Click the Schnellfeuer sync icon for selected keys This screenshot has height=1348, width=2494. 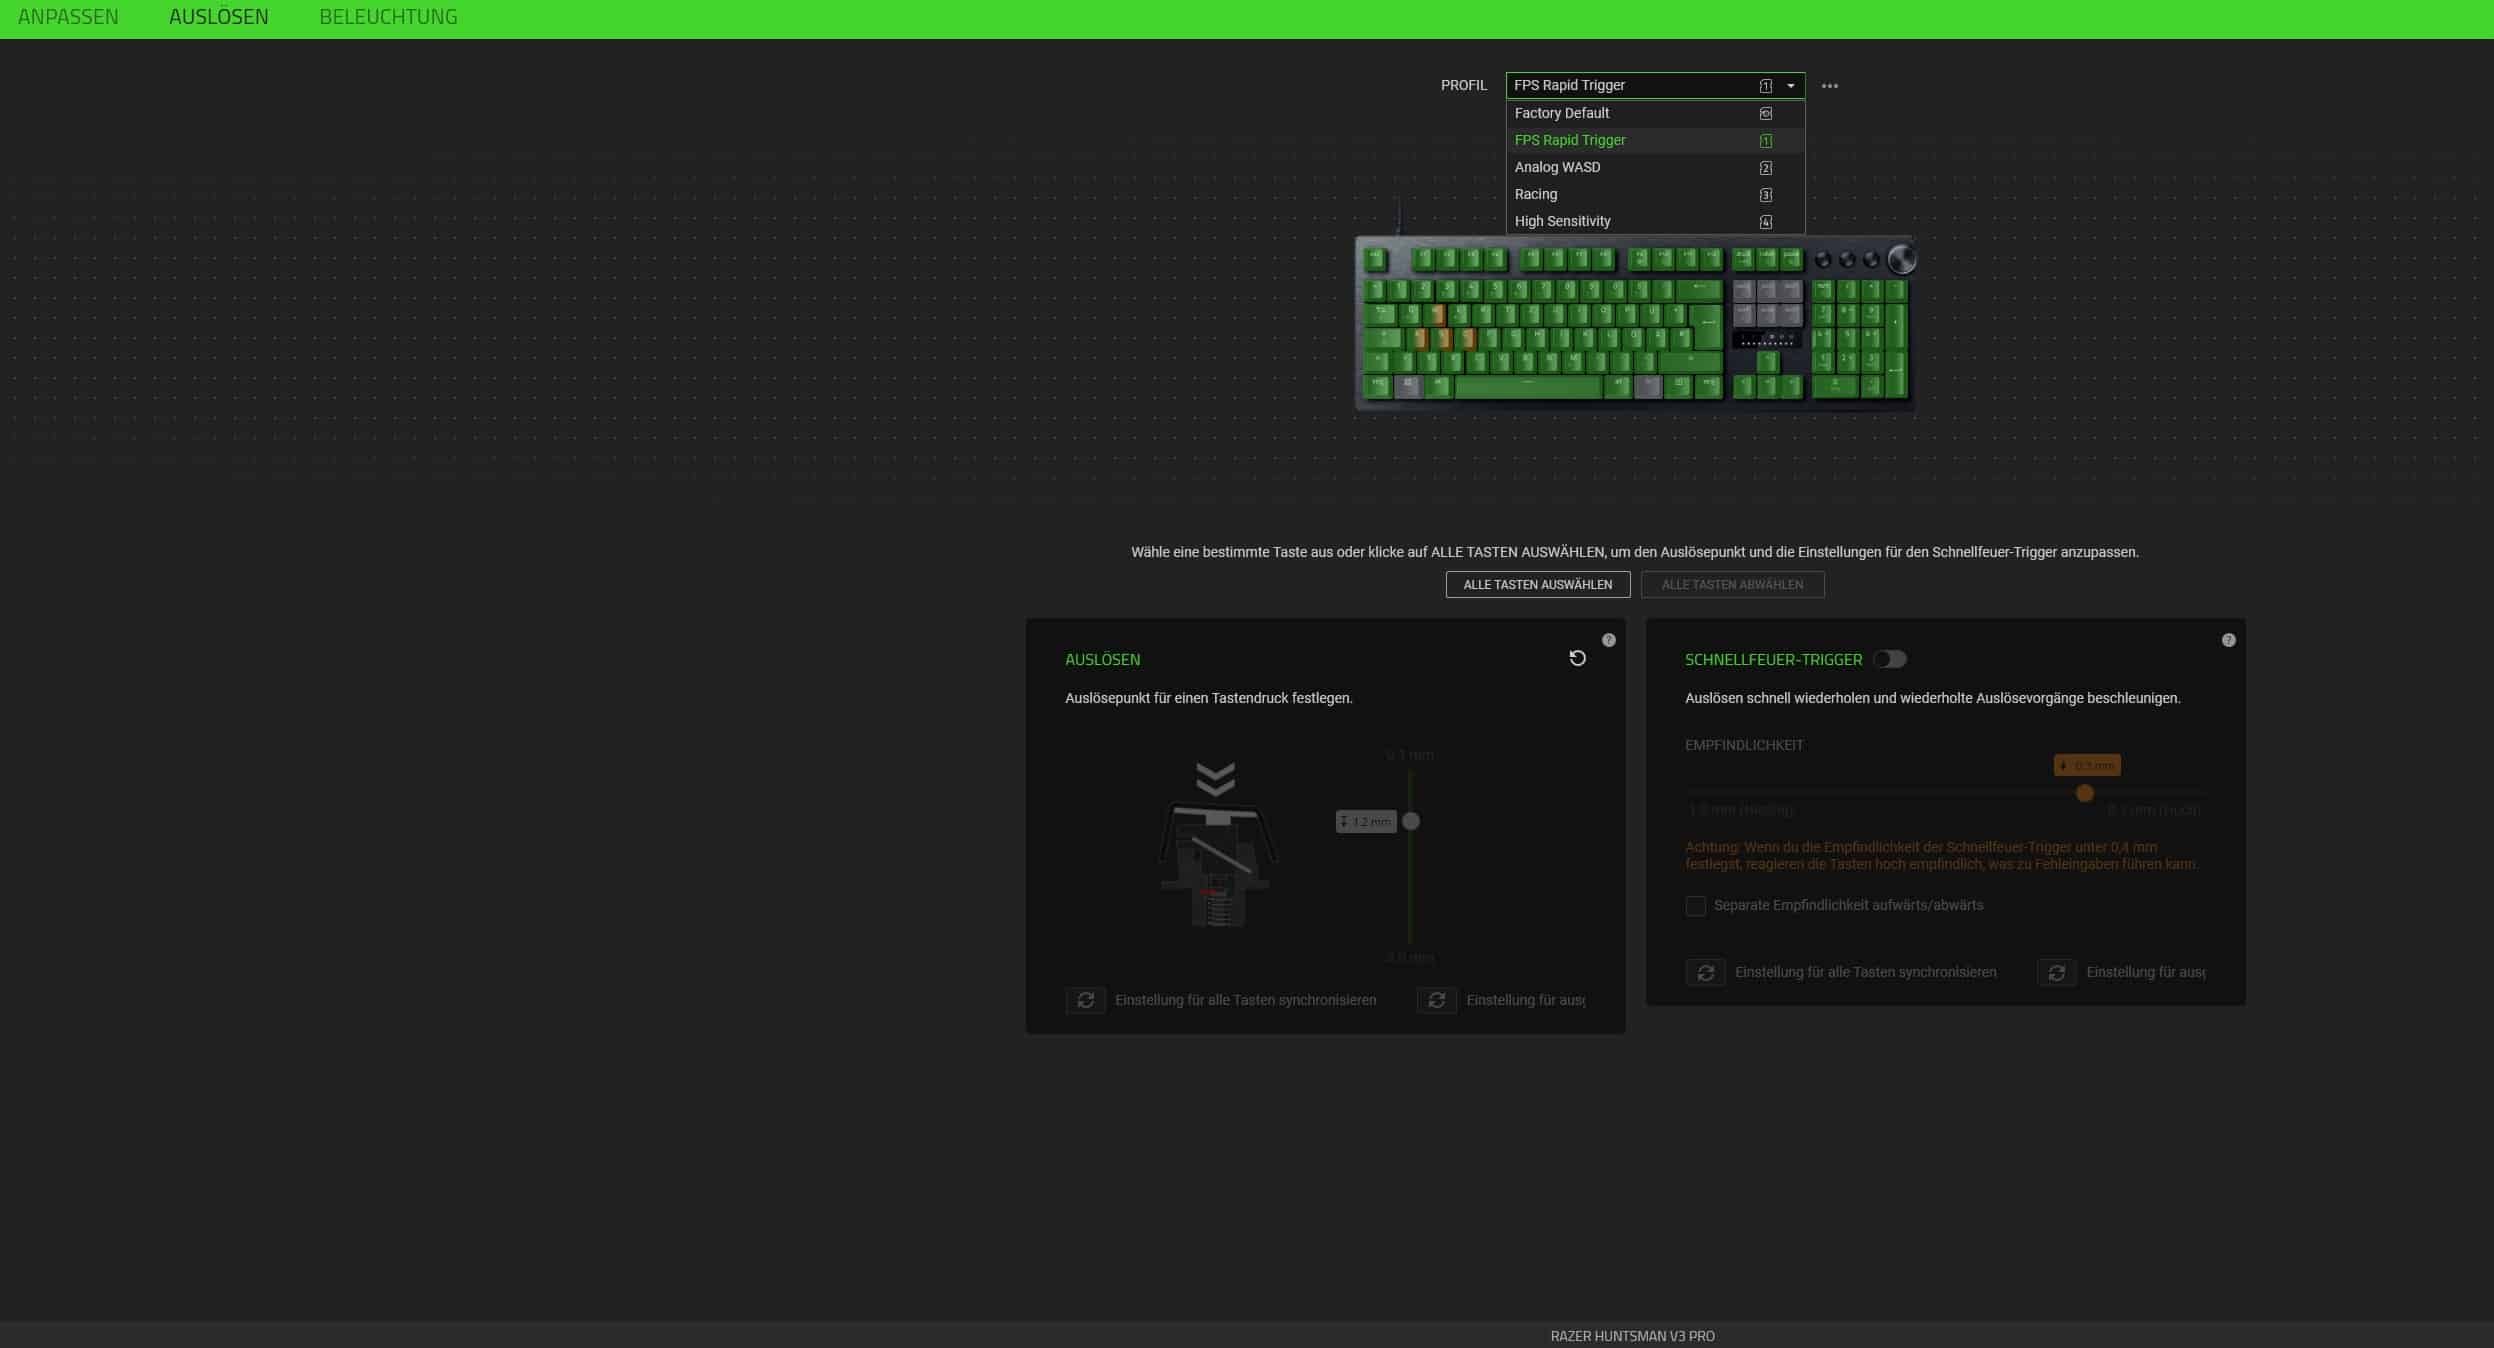coord(2056,972)
